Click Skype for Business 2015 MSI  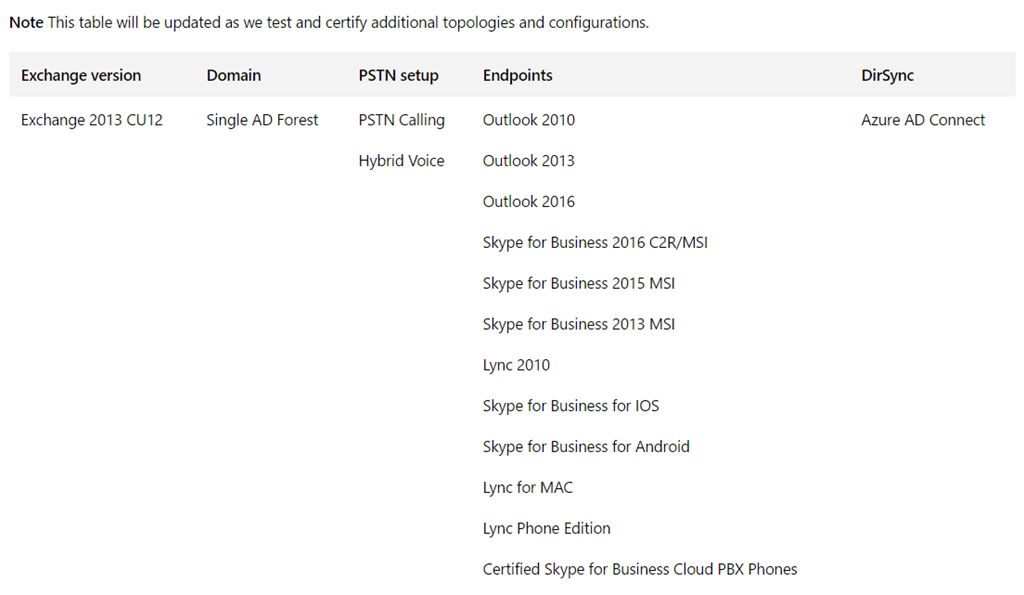pyautogui.click(x=578, y=284)
